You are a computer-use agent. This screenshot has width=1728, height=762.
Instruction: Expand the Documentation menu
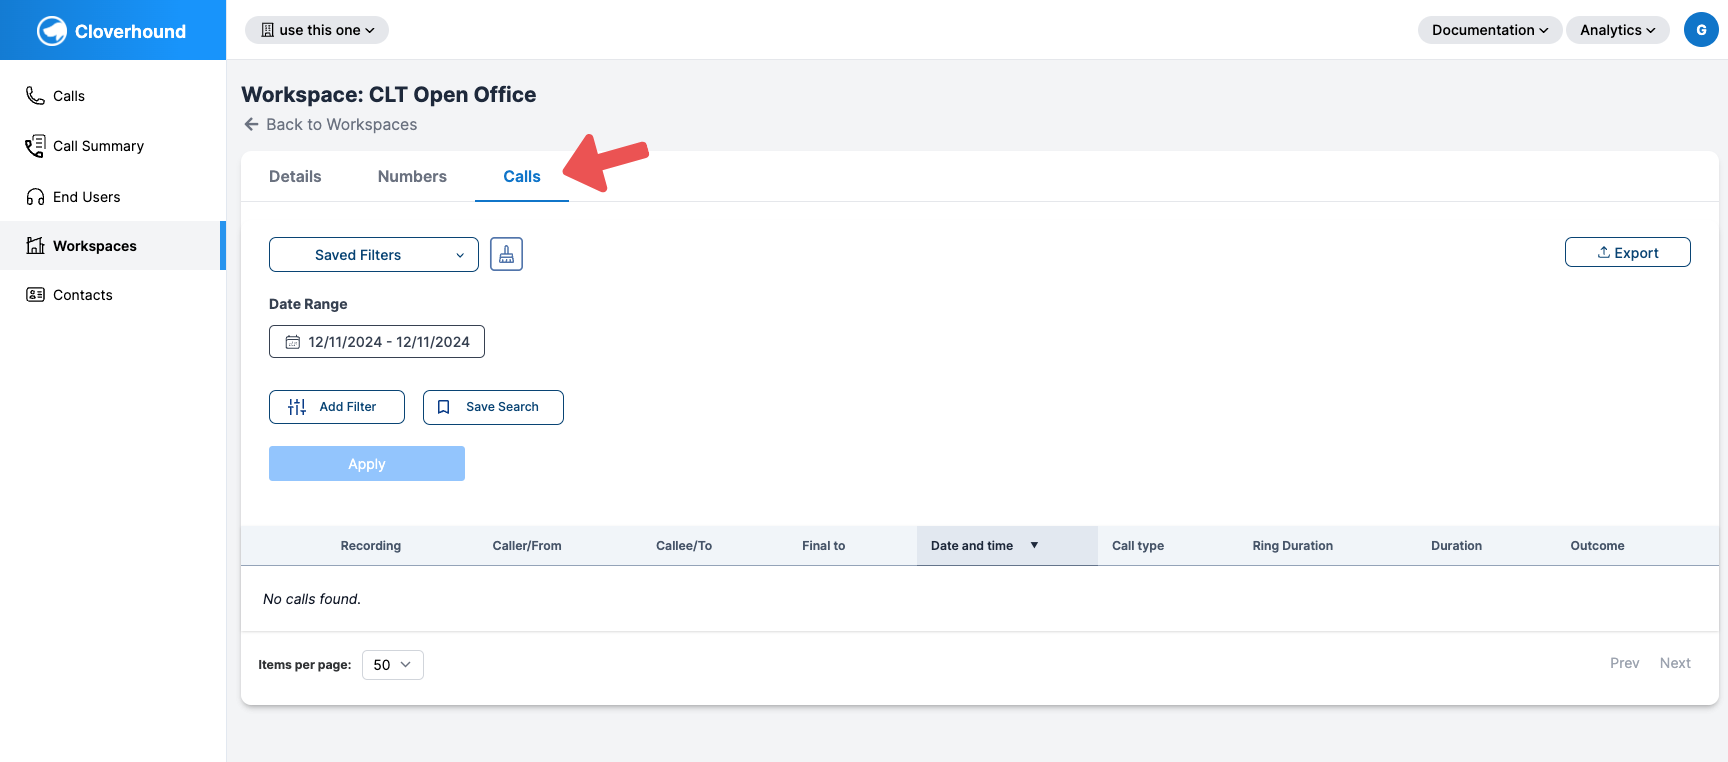(x=1490, y=30)
